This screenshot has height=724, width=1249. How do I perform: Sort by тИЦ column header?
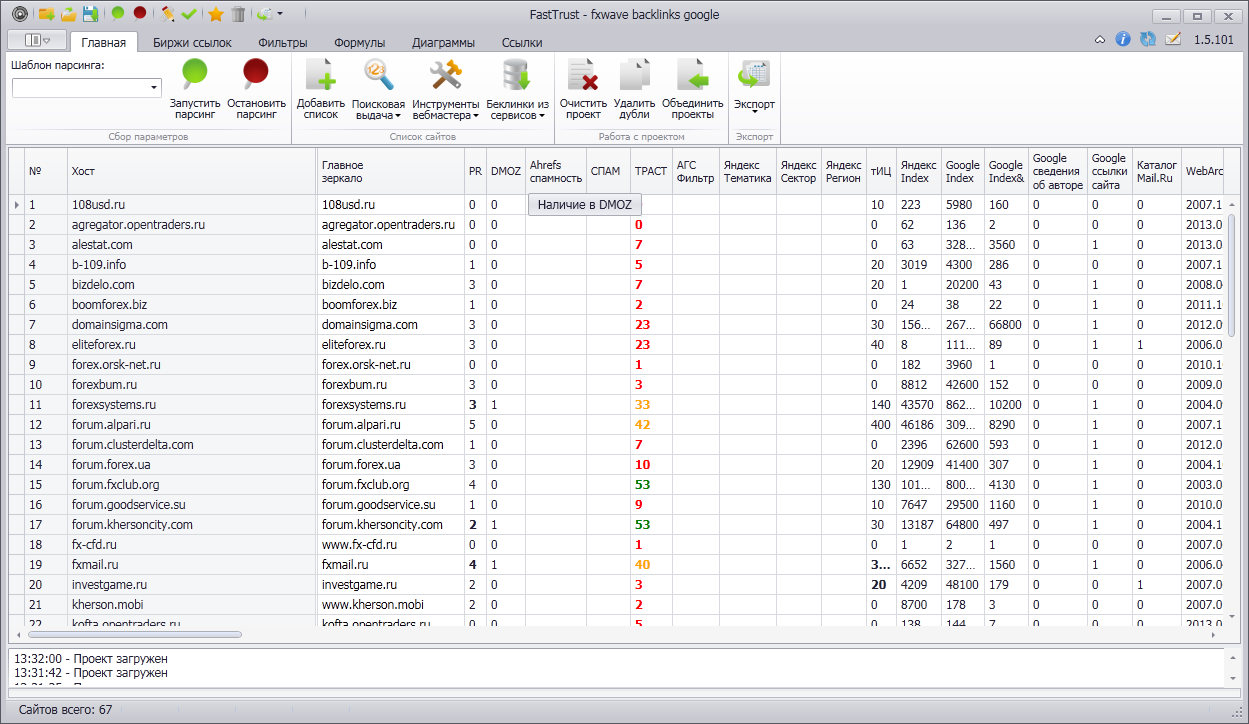pos(881,171)
